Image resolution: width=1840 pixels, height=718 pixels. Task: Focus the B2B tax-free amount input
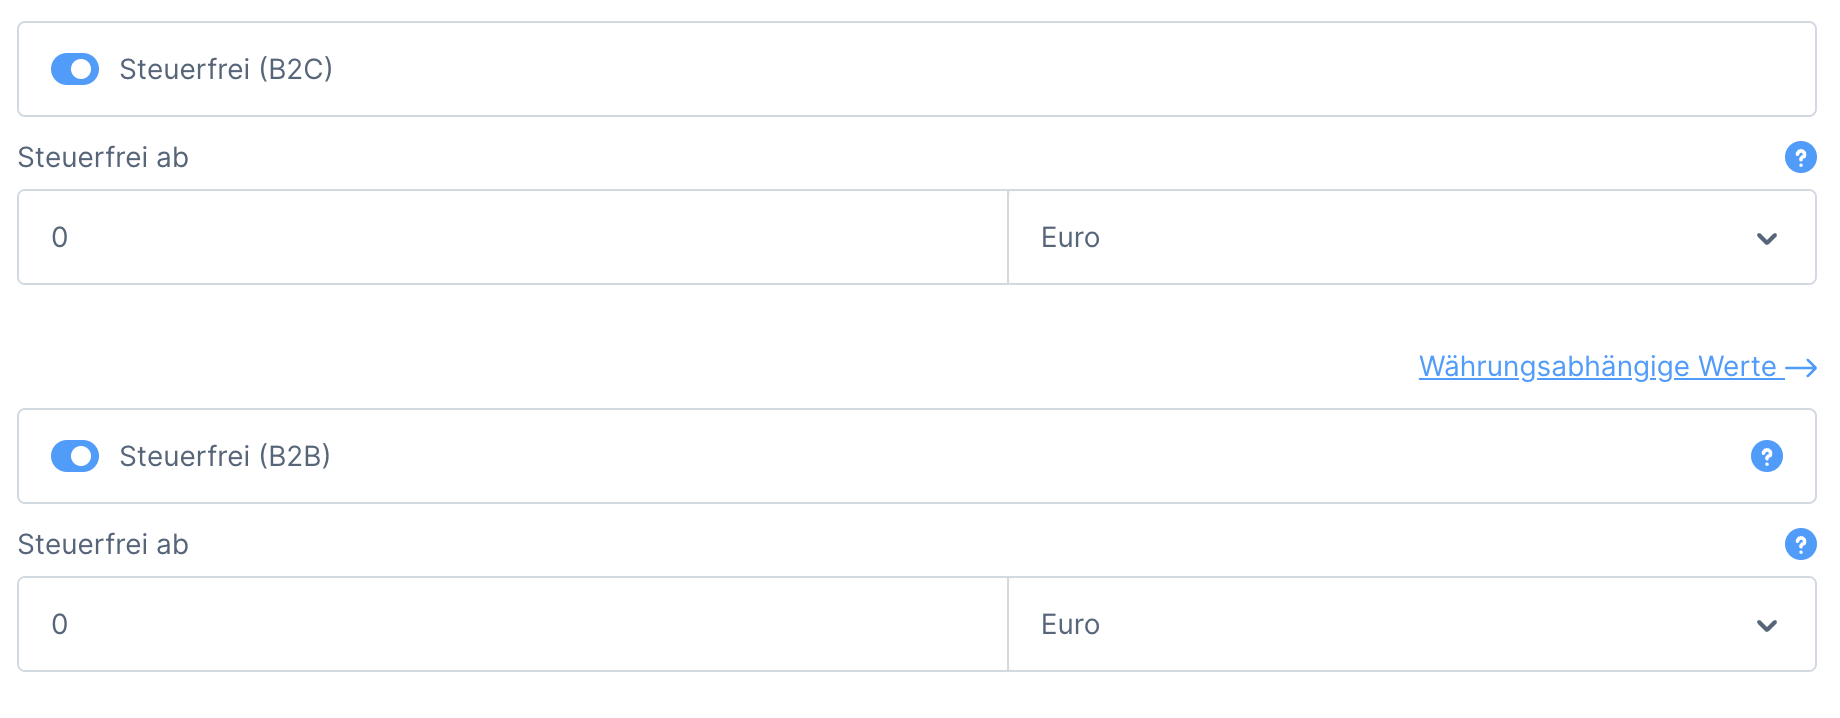click(x=512, y=625)
